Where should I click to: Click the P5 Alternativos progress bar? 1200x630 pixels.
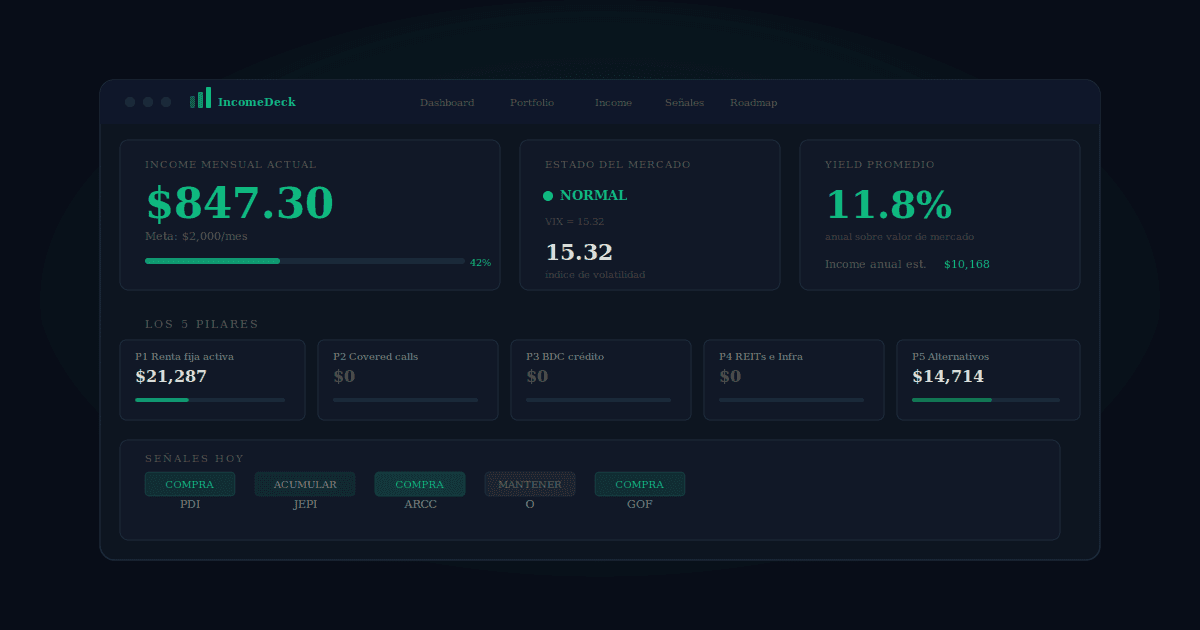click(x=986, y=400)
